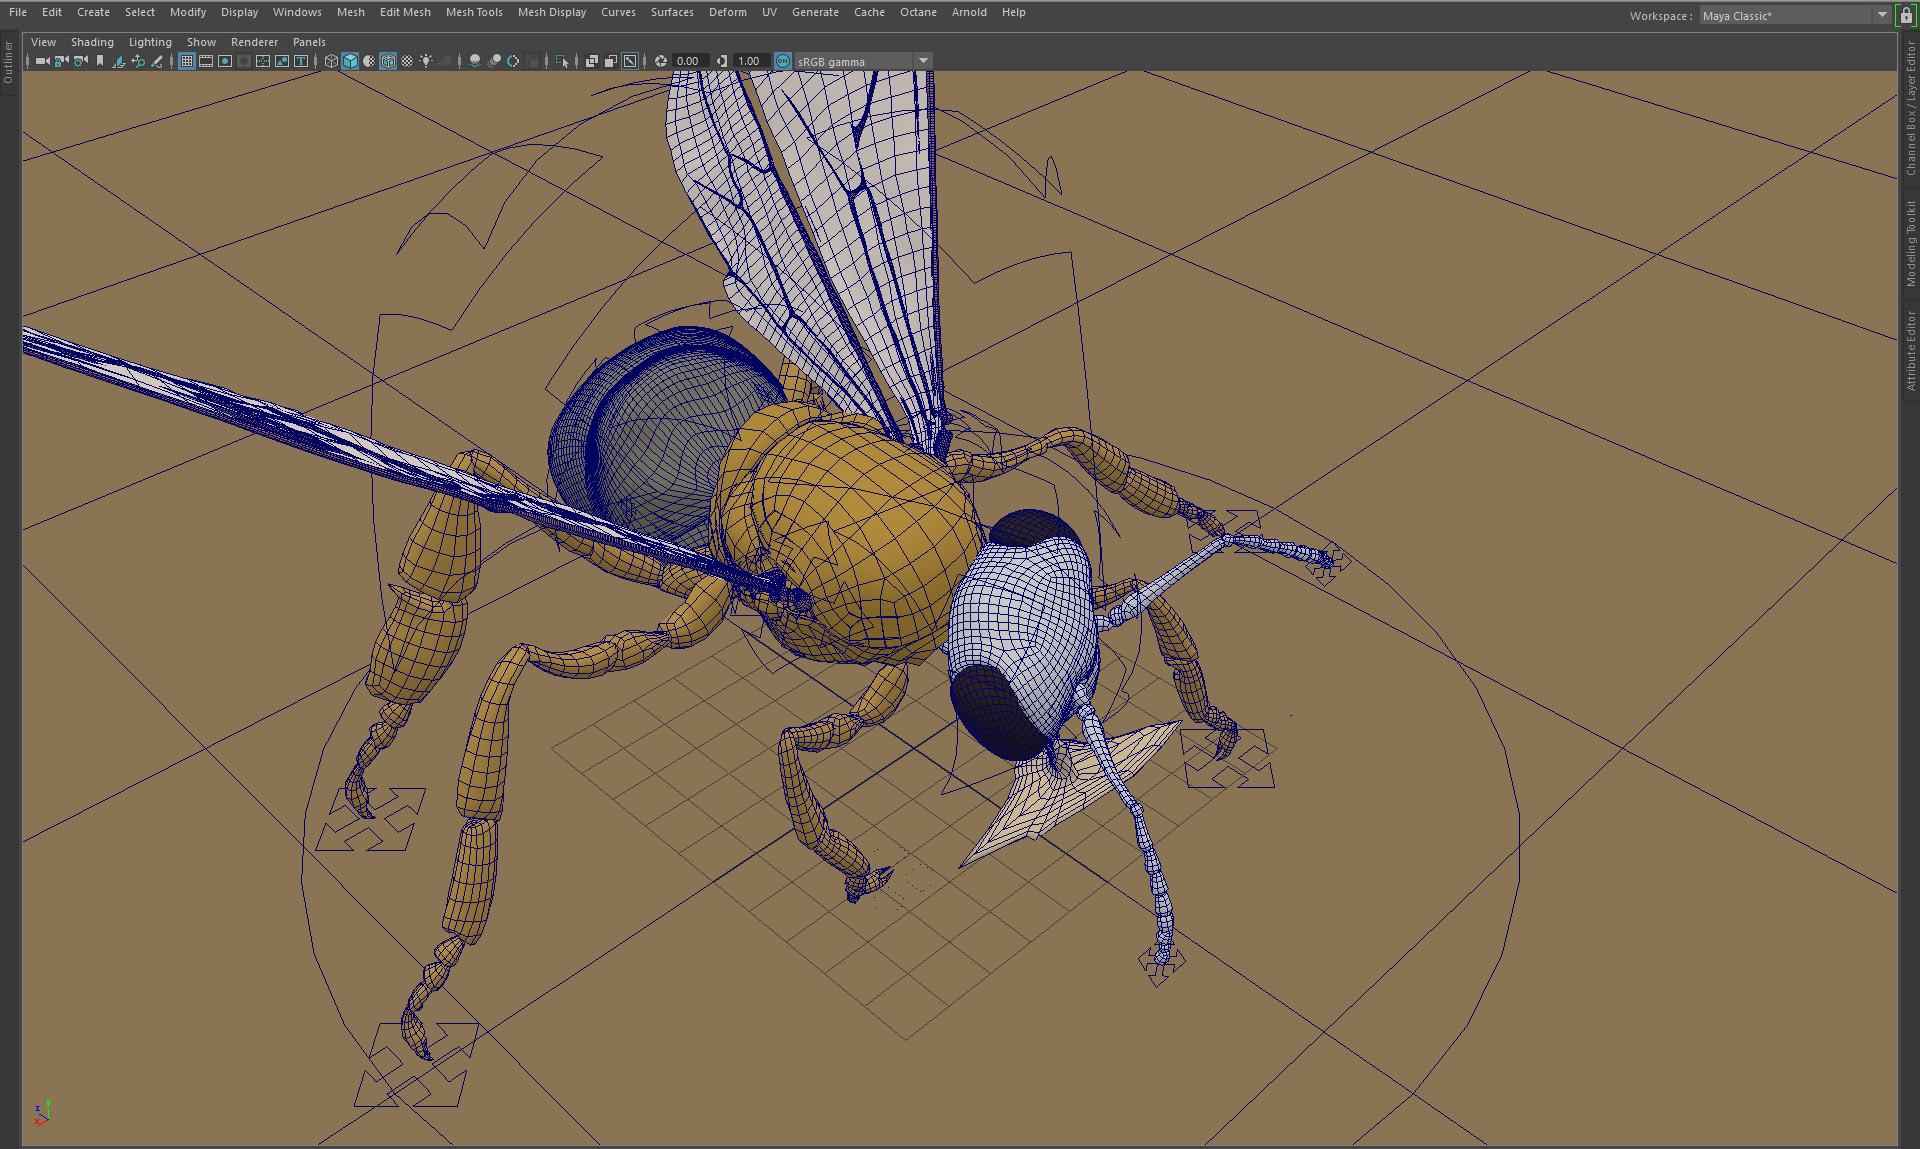Open the Workspace Maya Classic dropdown
Screen dimensions: 1920x1149
tap(1795, 15)
